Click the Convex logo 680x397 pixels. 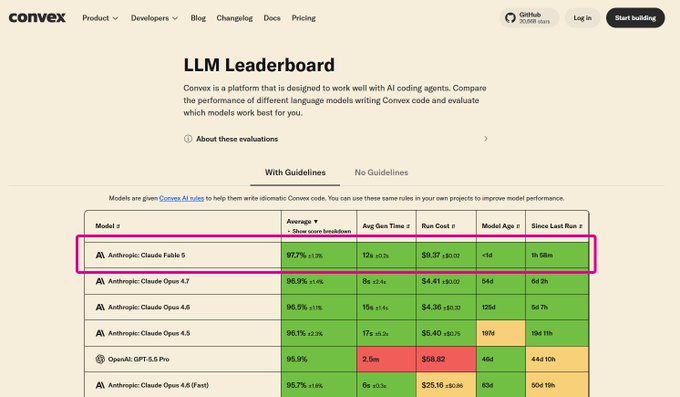(37, 17)
